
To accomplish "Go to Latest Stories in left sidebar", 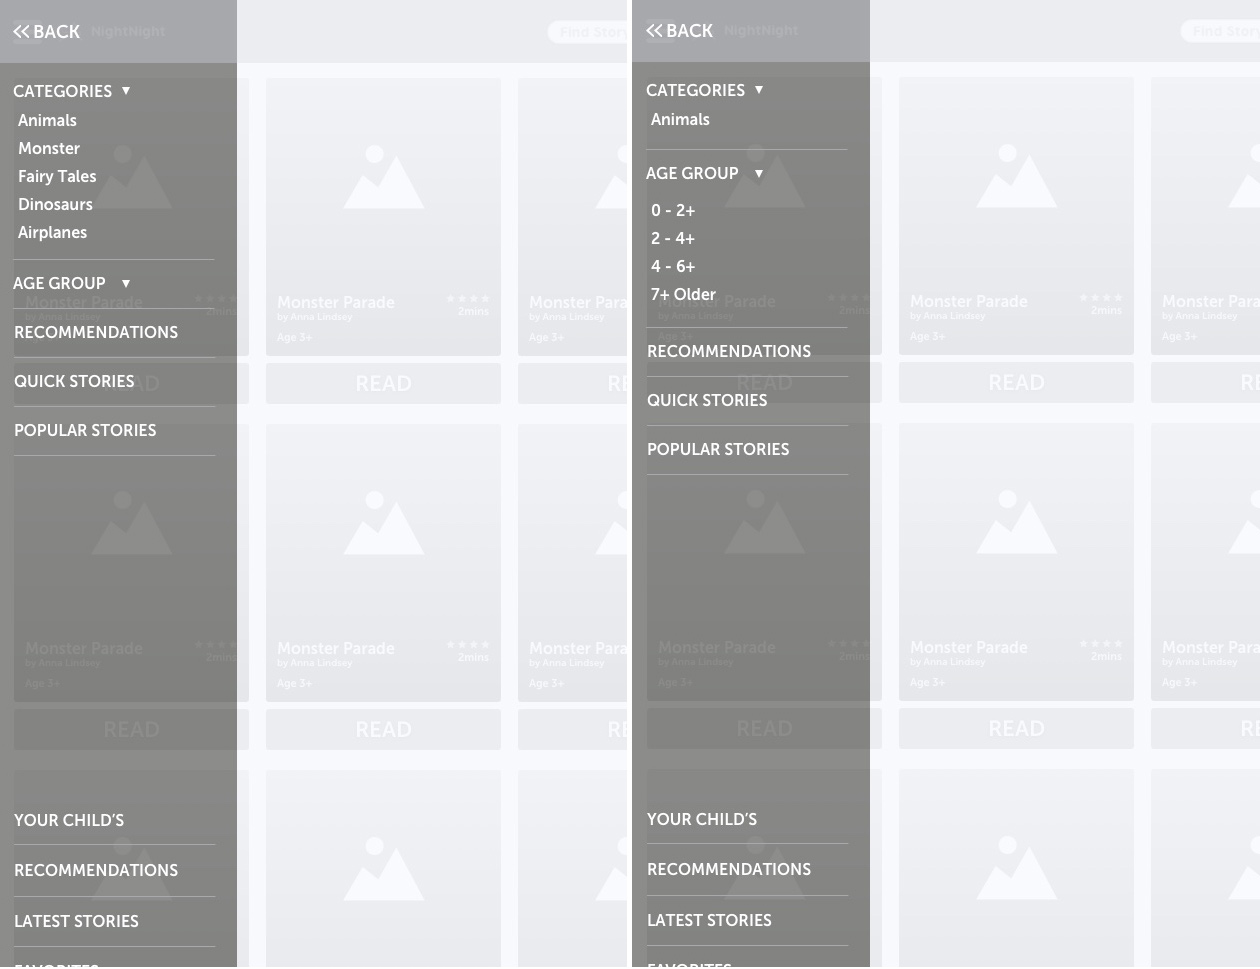I will click(76, 921).
